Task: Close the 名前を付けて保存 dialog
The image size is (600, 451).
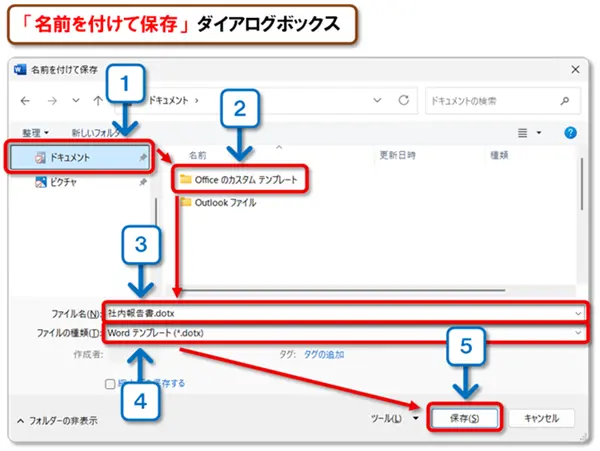Action: 575,70
